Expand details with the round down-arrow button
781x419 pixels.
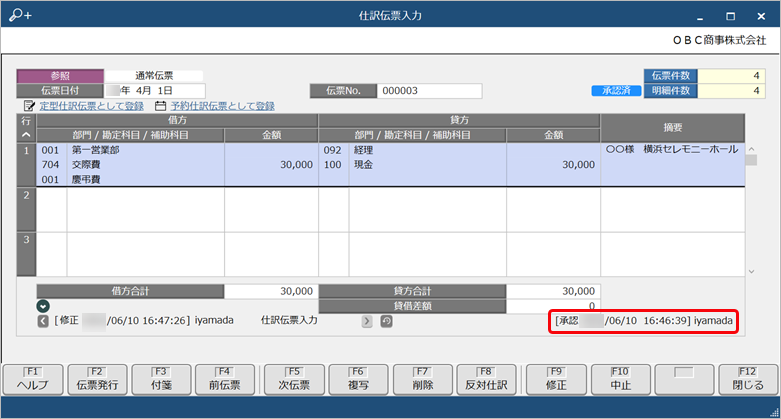[x=43, y=306]
